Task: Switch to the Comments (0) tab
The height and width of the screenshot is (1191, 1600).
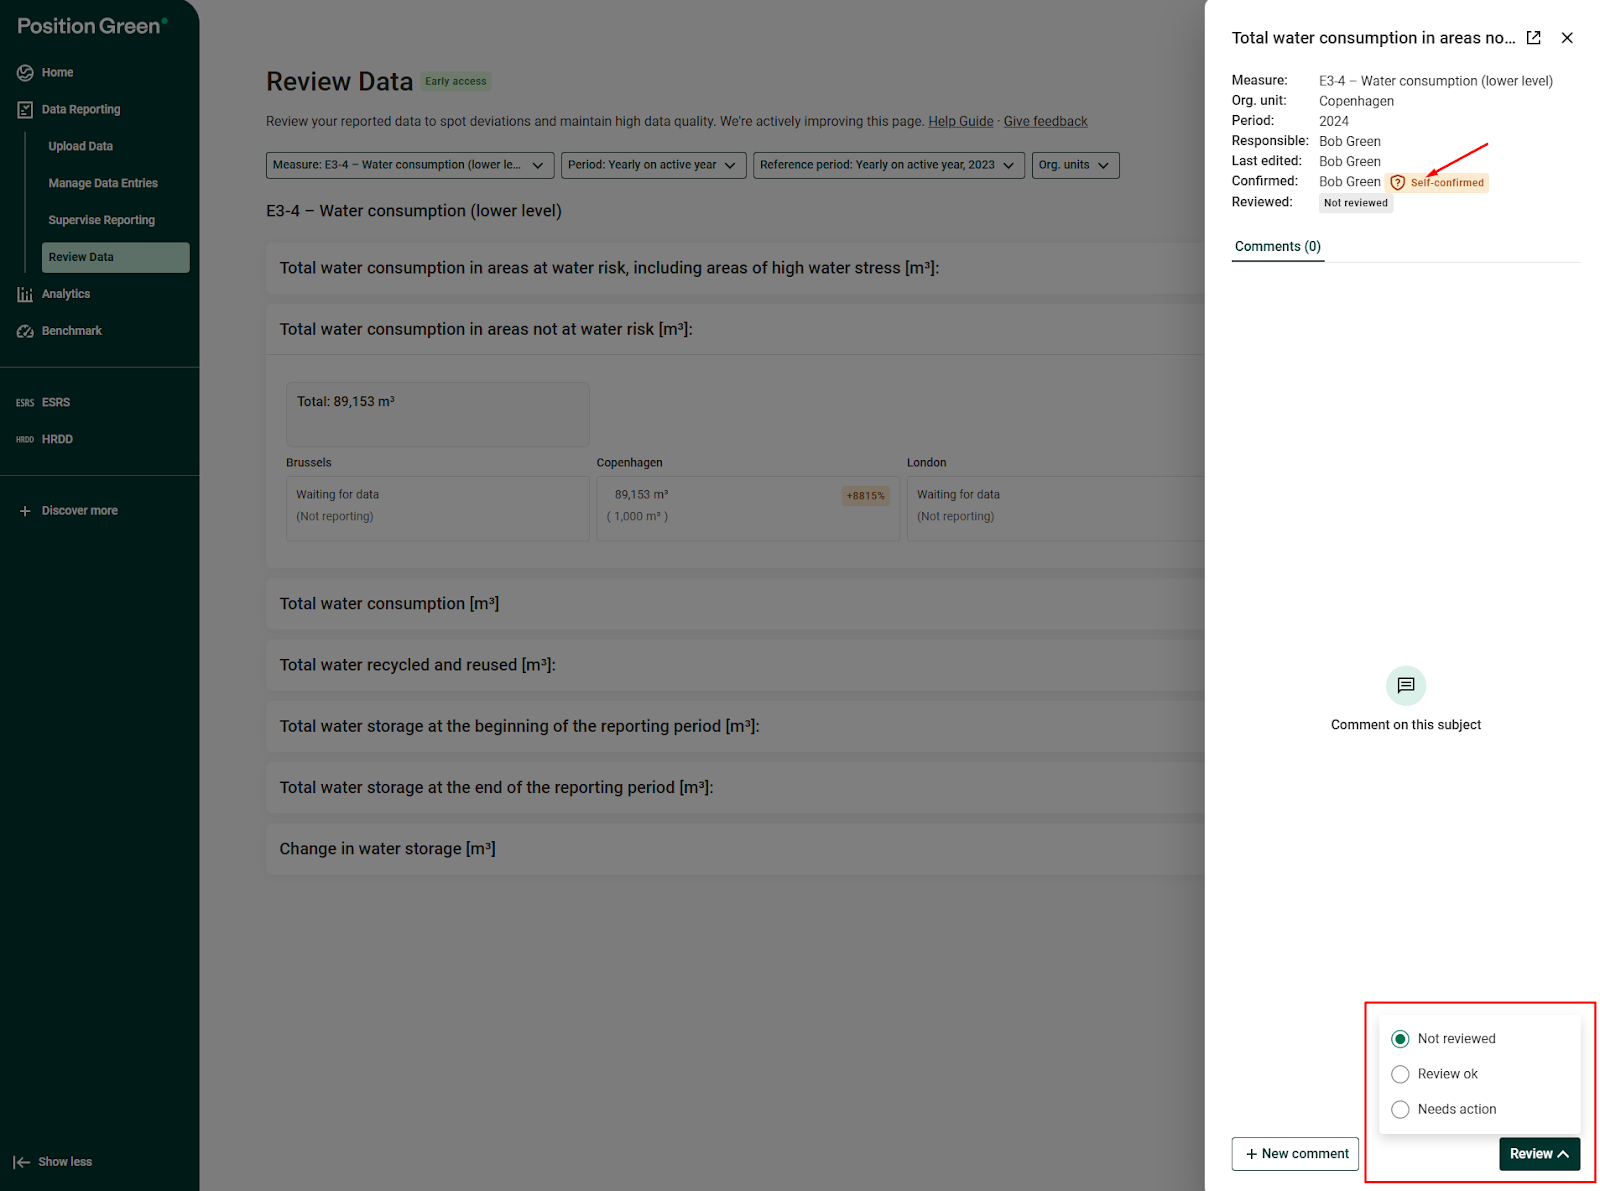Action: tap(1277, 247)
